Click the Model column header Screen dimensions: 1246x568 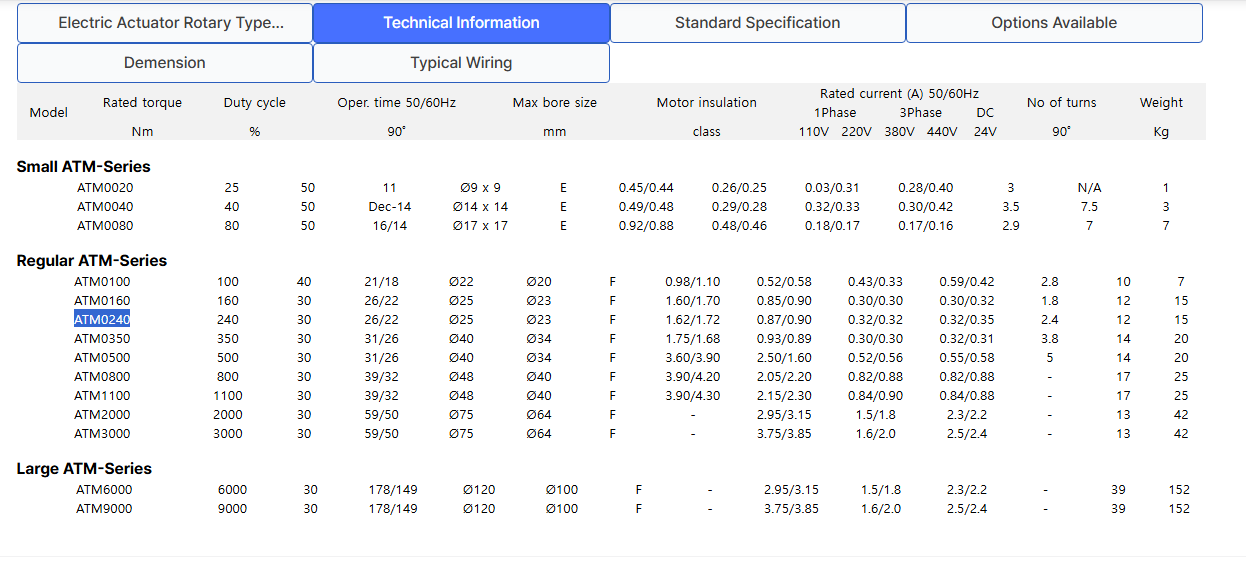tap(49, 113)
